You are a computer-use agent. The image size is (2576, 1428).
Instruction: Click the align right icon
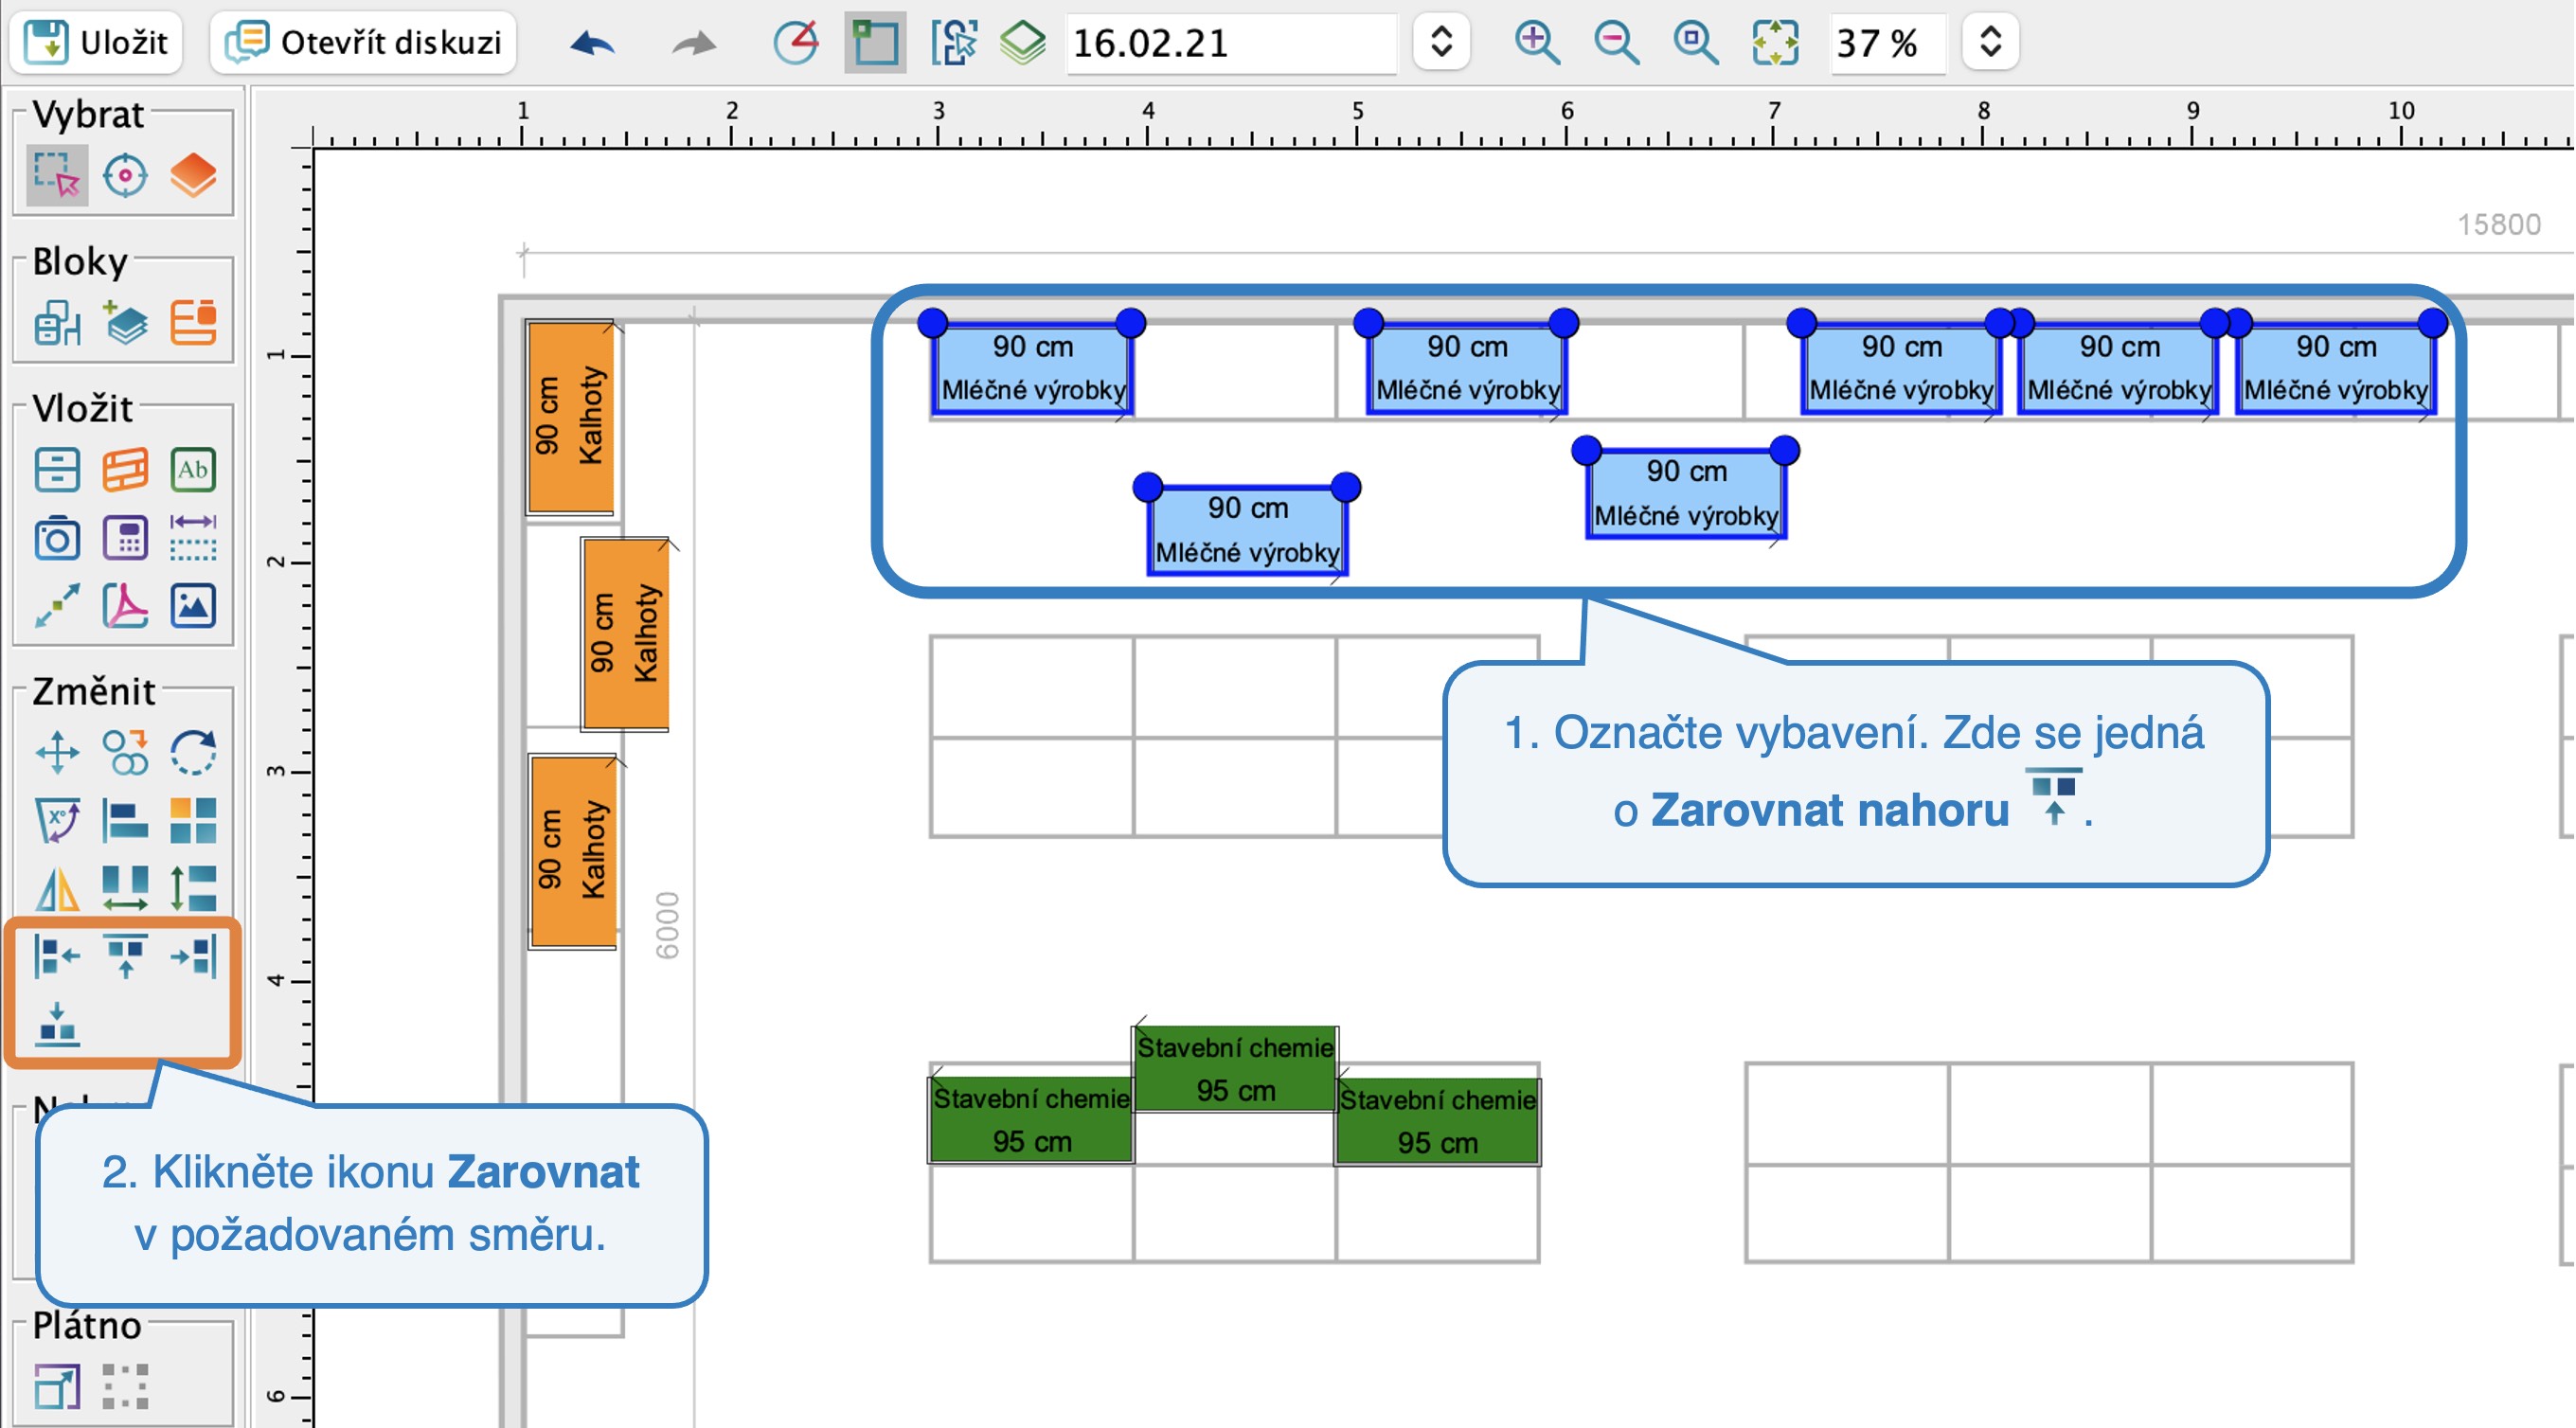(193, 956)
